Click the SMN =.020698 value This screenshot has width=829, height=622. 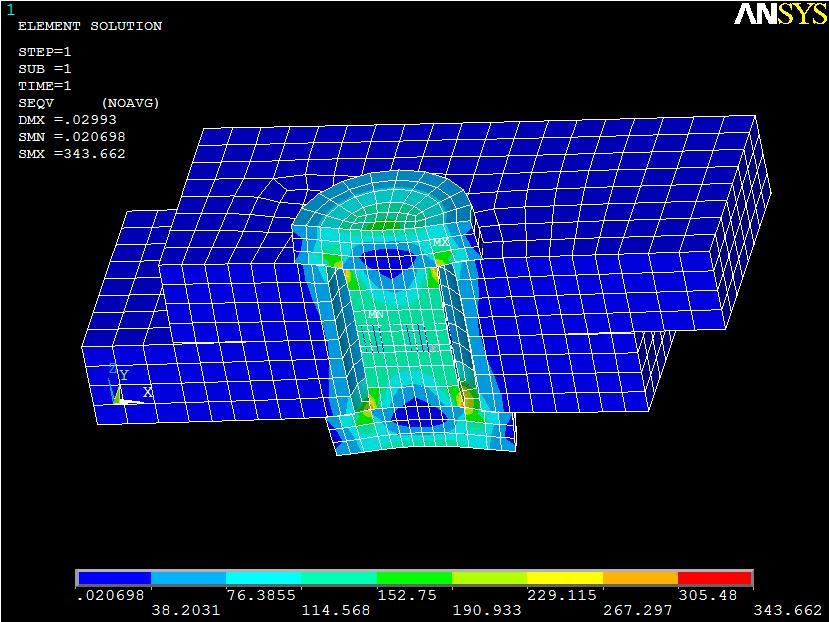(71, 137)
